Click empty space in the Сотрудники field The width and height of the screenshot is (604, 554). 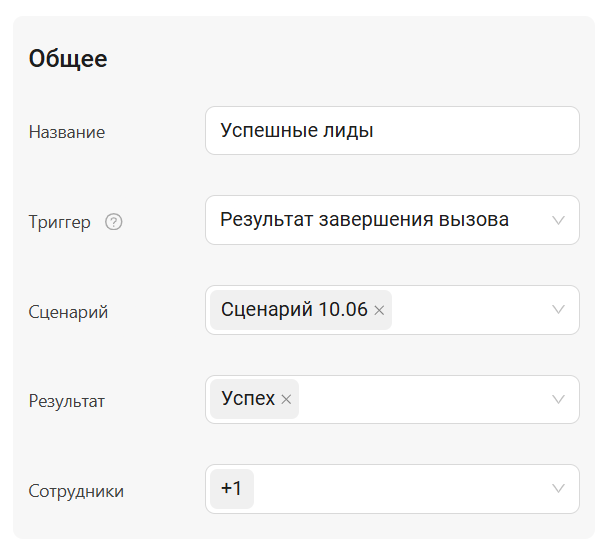[x=400, y=489]
